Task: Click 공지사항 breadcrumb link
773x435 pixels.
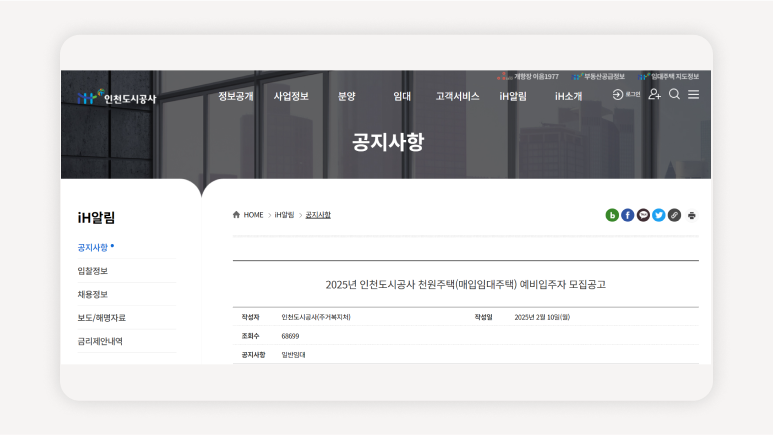Action: pyautogui.click(x=318, y=215)
